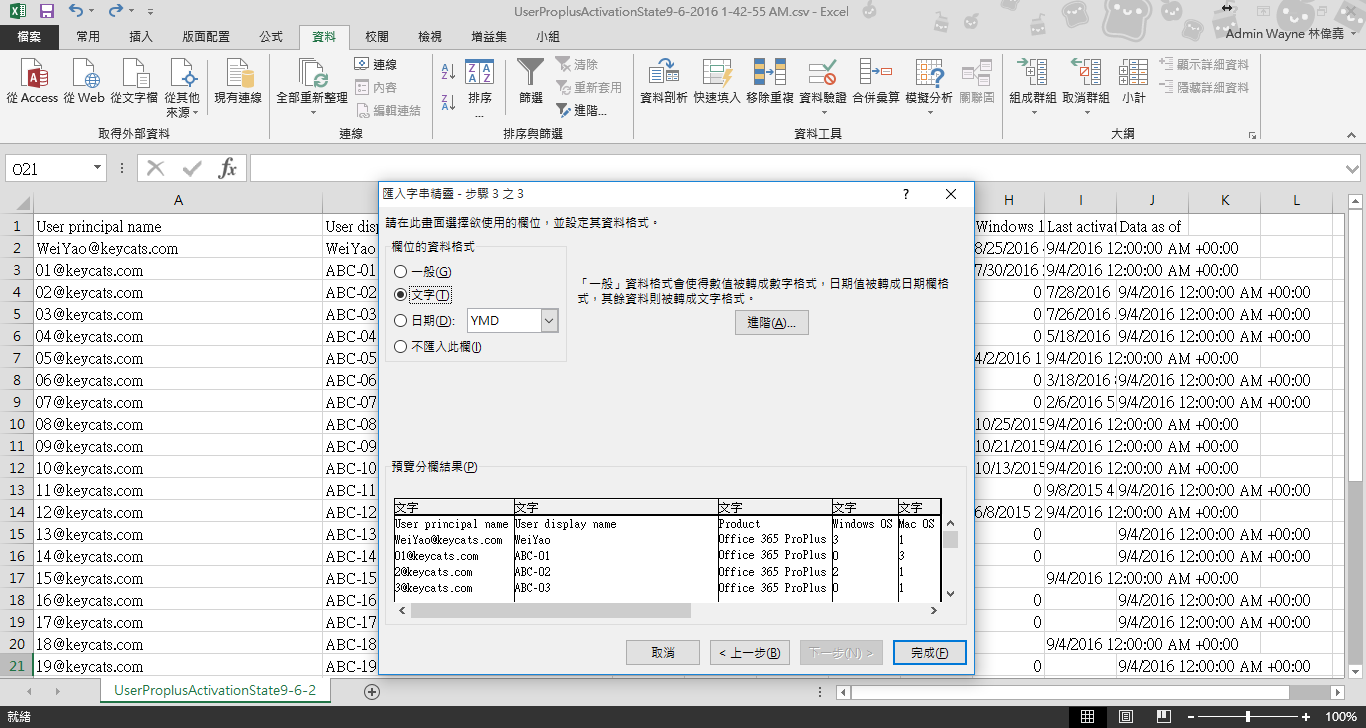This screenshot has width=1366, height=728.
Task: Open the YMD date format dropdown
Action: pos(548,321)
